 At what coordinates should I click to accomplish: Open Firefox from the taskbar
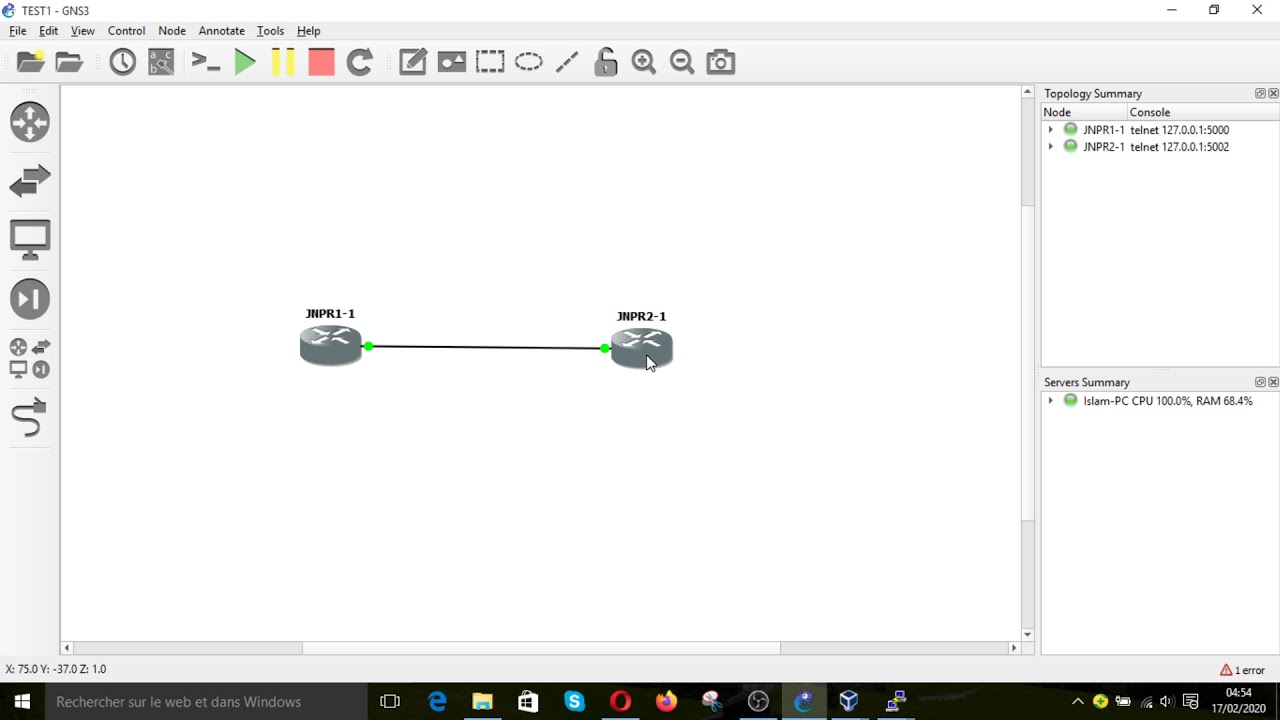(666, 702)
